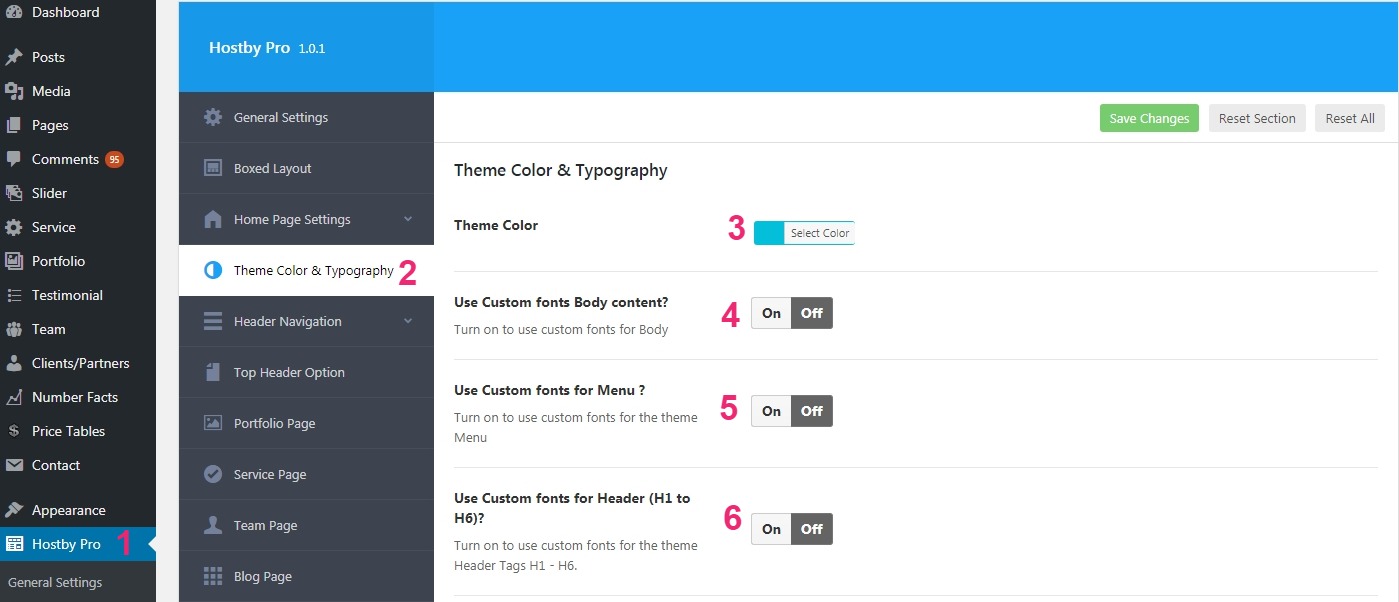Select the Boxed Layout panel icon
The height and width of the screenshot is (602, 1399).
[x=213, y=168]
